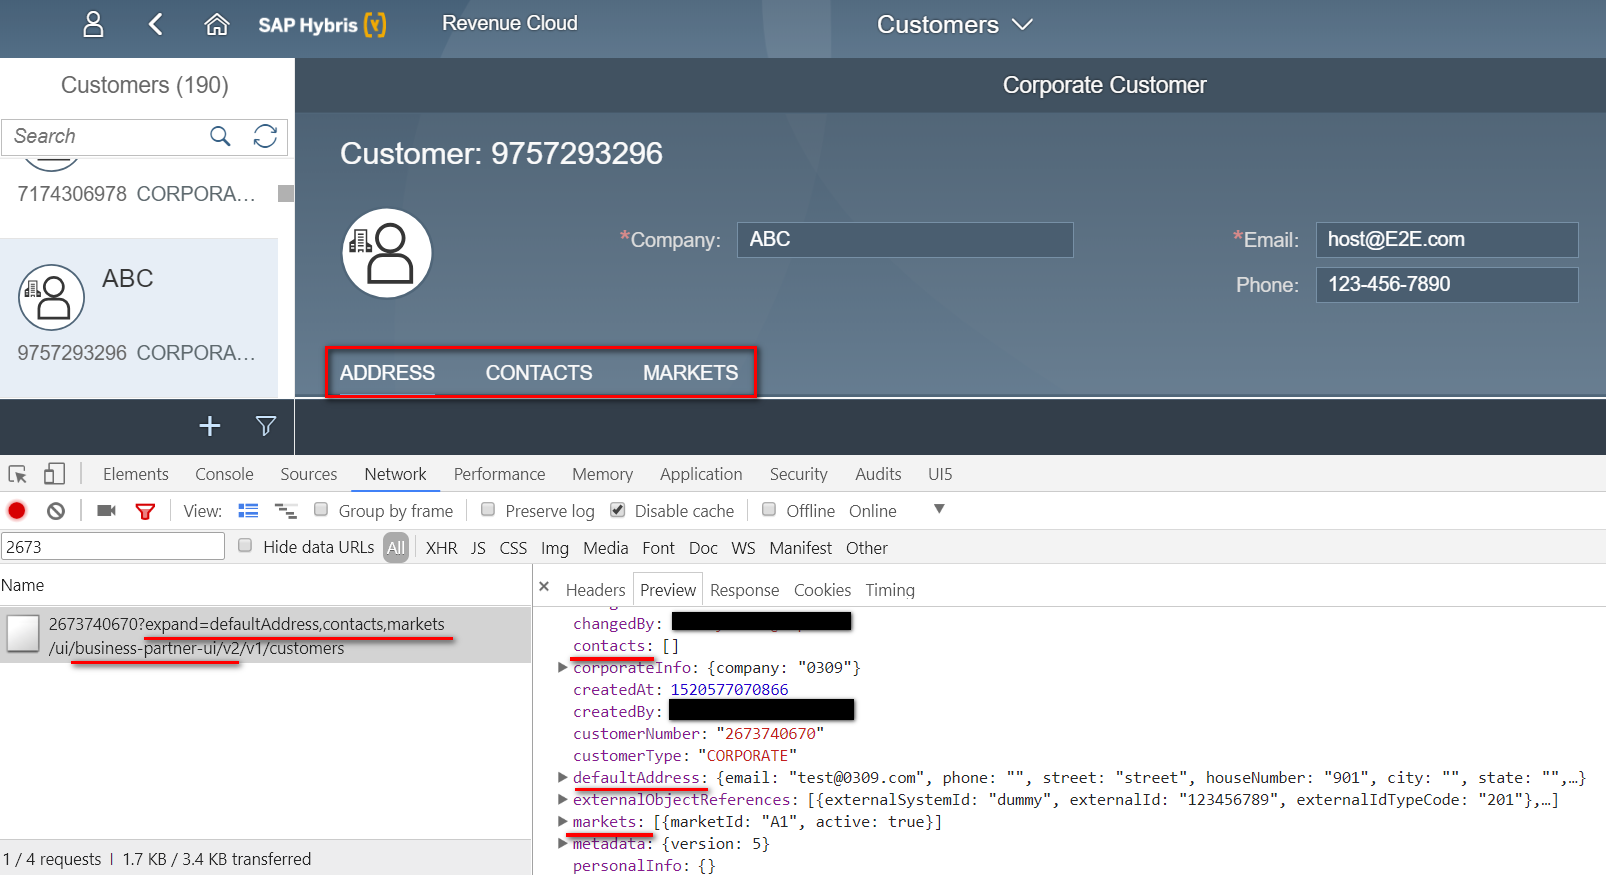Expand the corporateInfo object

(563, 667)
